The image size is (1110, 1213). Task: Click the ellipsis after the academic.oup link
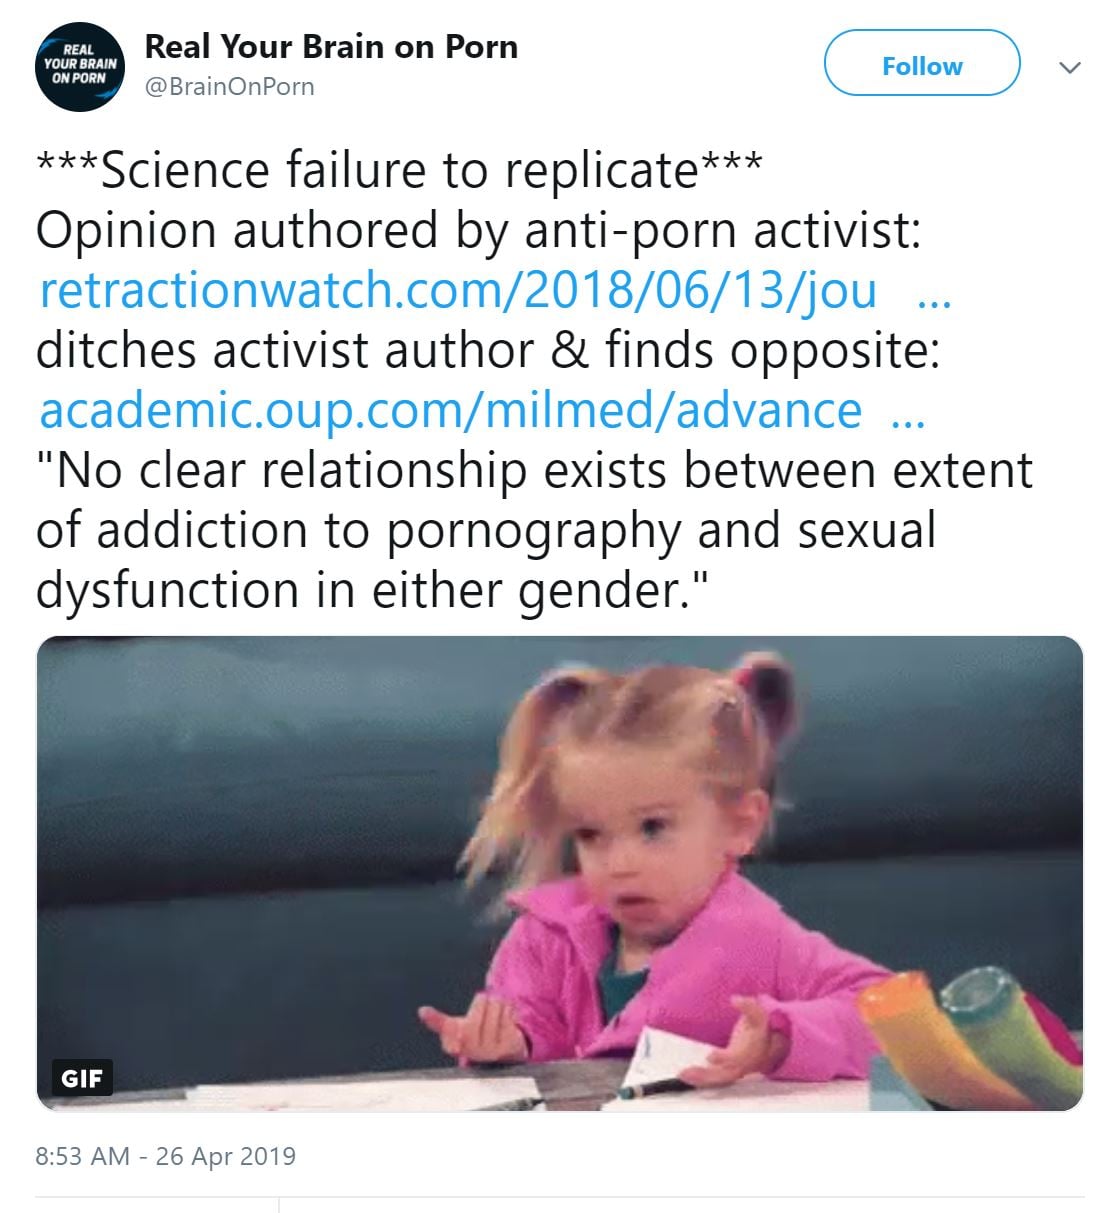[907, 415]
